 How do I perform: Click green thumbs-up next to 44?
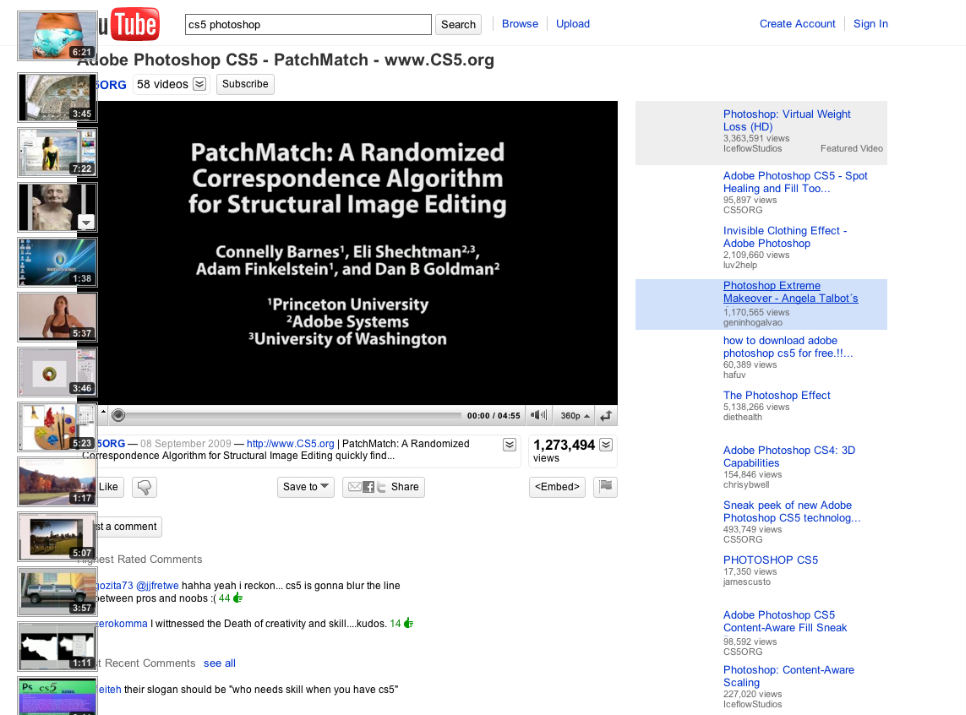tap(238, 598)
